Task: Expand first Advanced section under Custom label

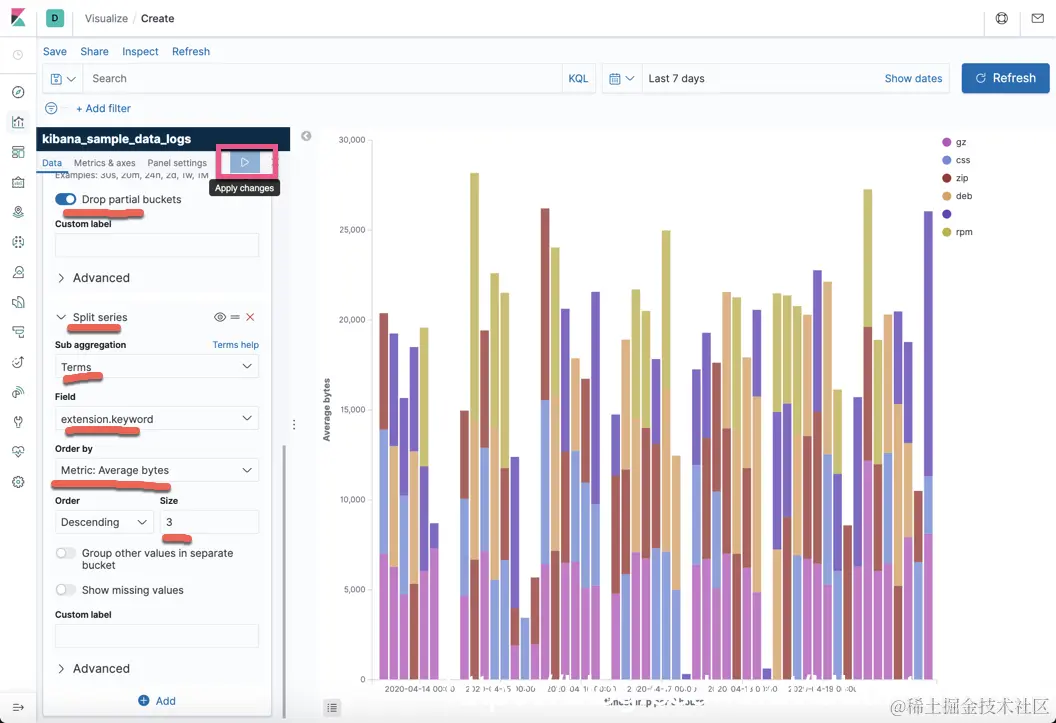Action: [x=93, y=278]
